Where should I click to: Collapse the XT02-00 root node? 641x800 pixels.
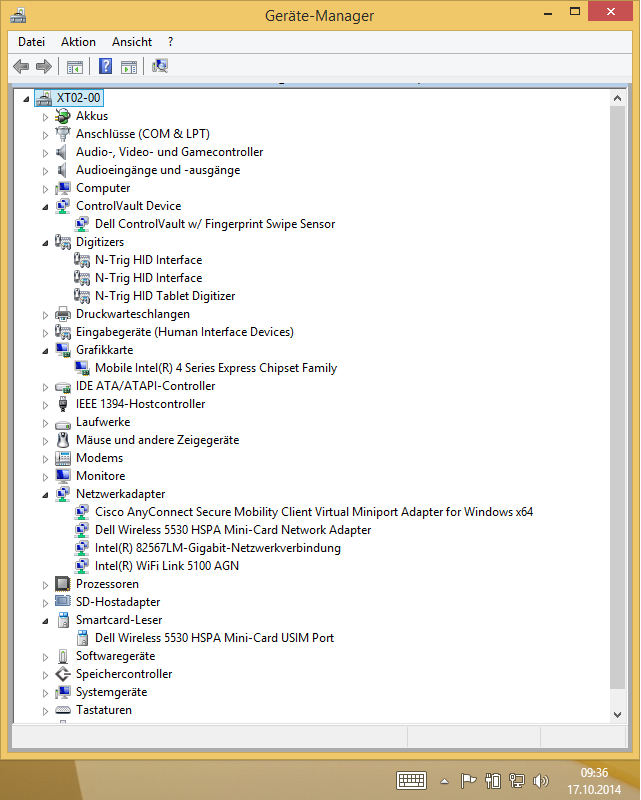pos(26,99)
